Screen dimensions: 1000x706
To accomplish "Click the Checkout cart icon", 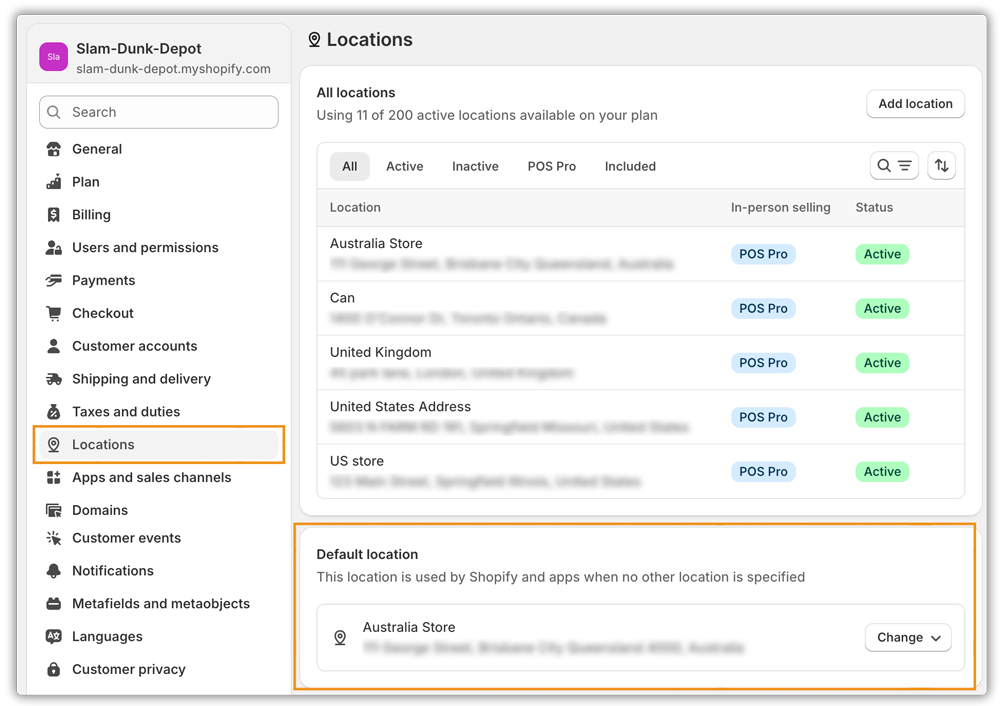I will [54, 313].
